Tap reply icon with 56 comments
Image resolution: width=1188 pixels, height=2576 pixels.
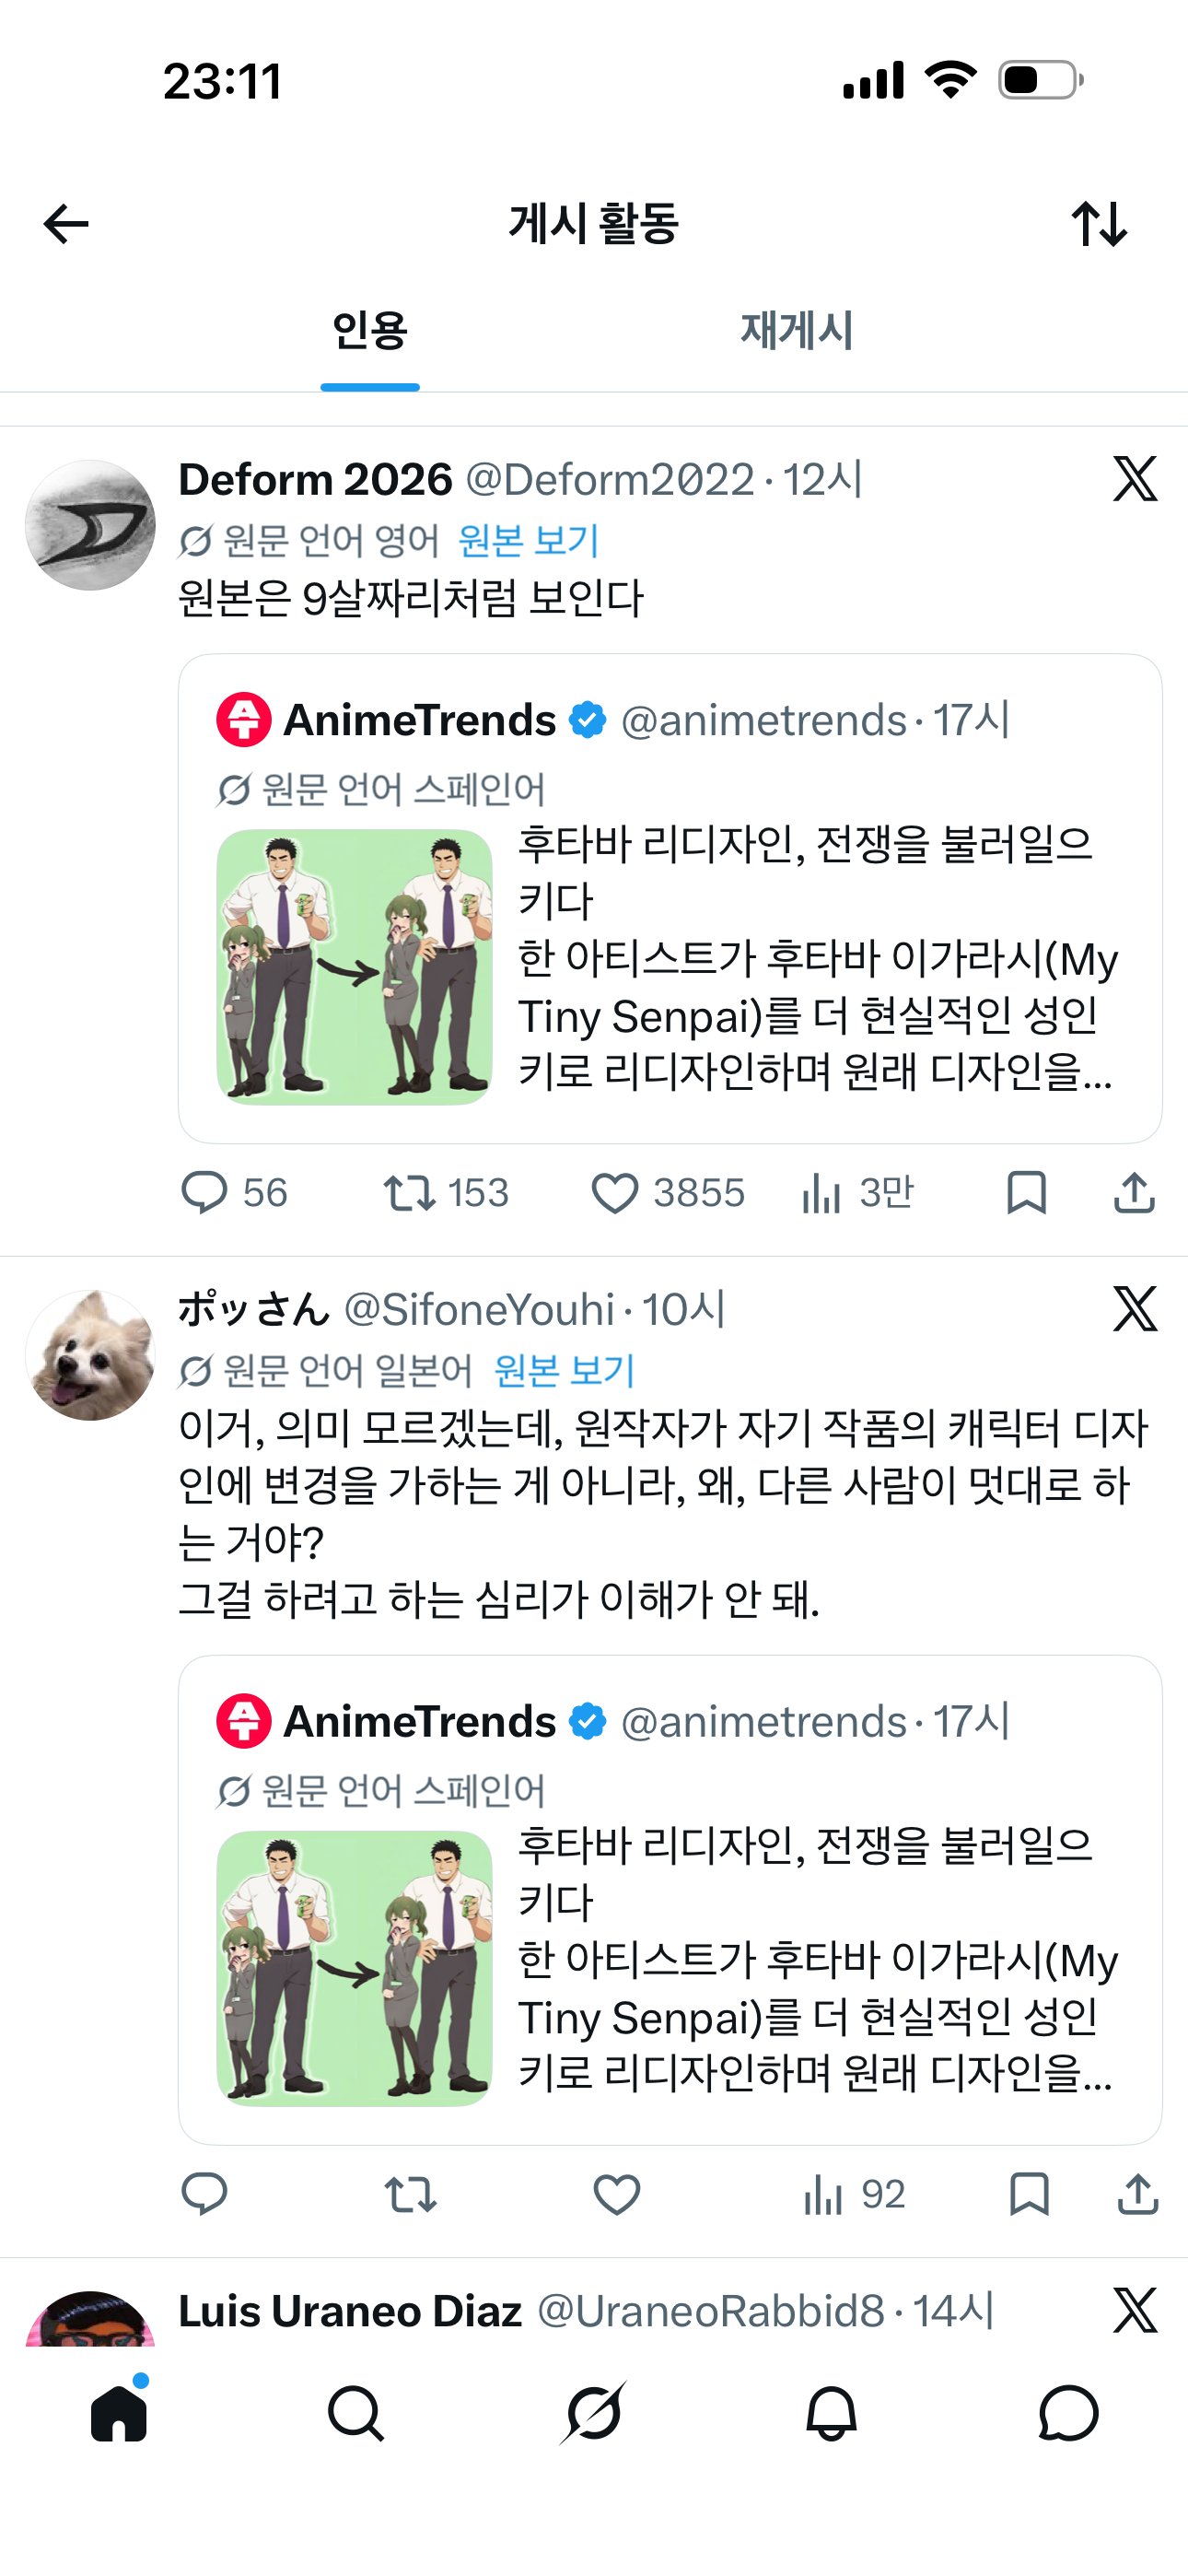(x=204, y=1192)
